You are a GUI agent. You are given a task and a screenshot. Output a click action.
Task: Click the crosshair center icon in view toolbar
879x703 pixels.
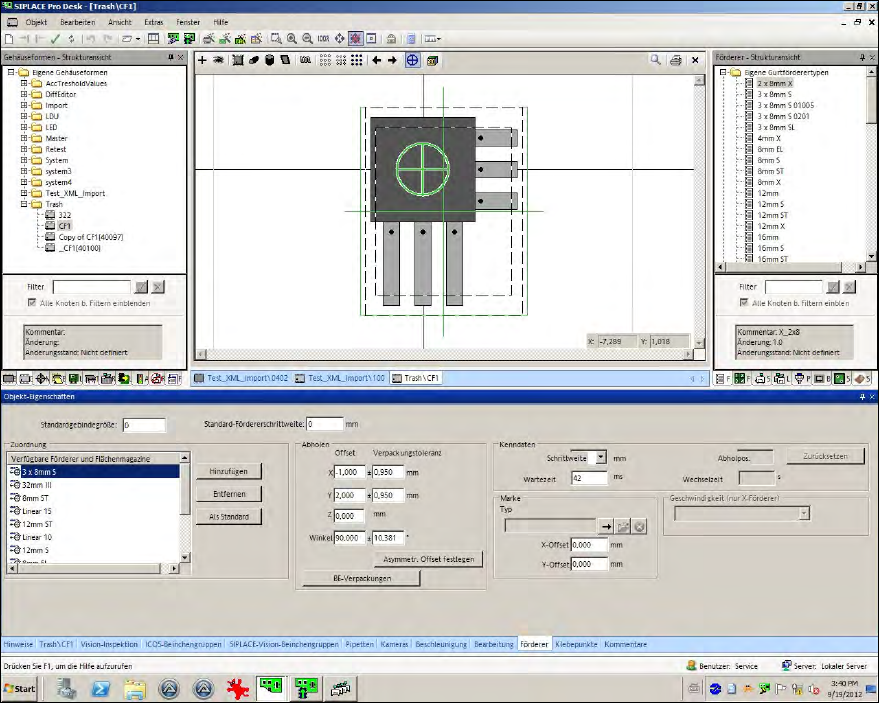tap(412, 61)
